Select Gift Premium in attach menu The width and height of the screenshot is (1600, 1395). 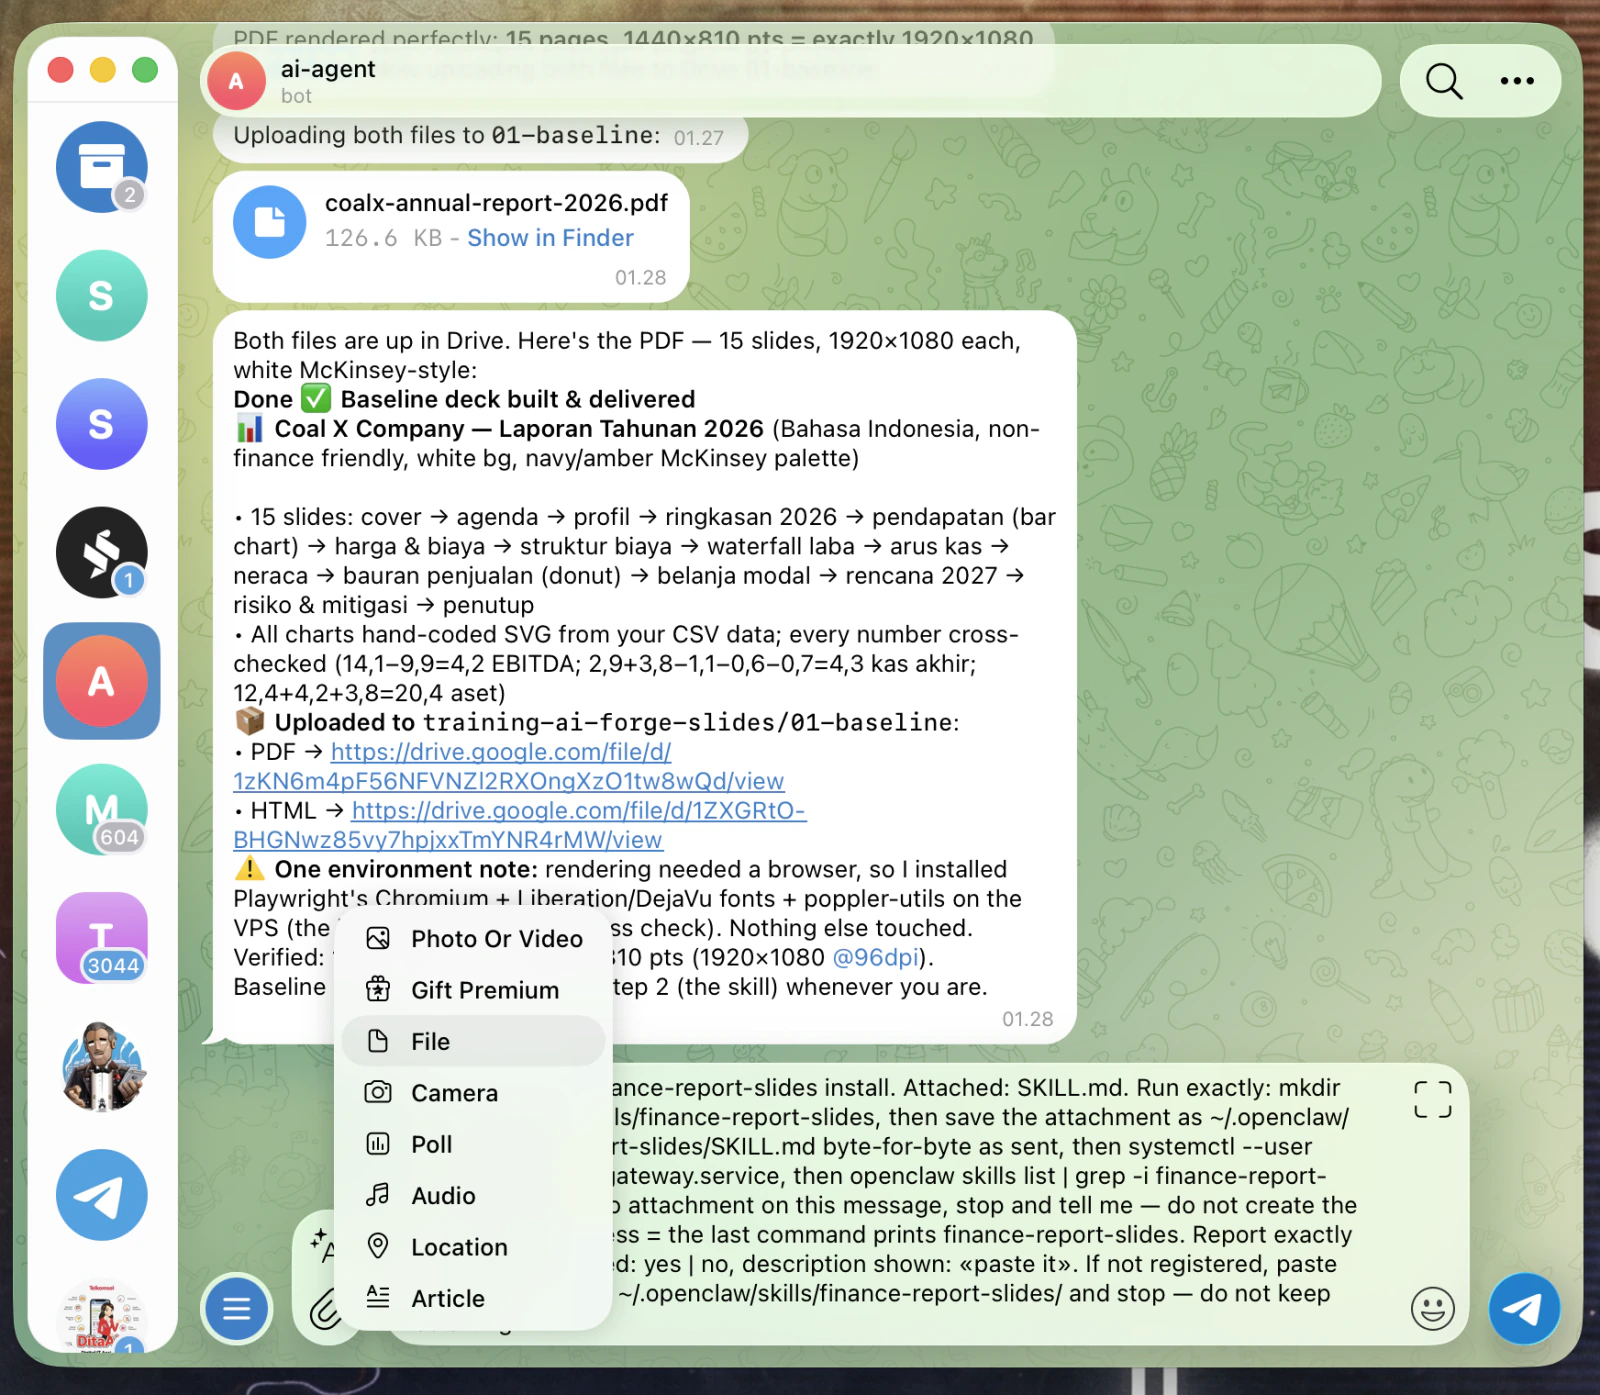(473, 990)
